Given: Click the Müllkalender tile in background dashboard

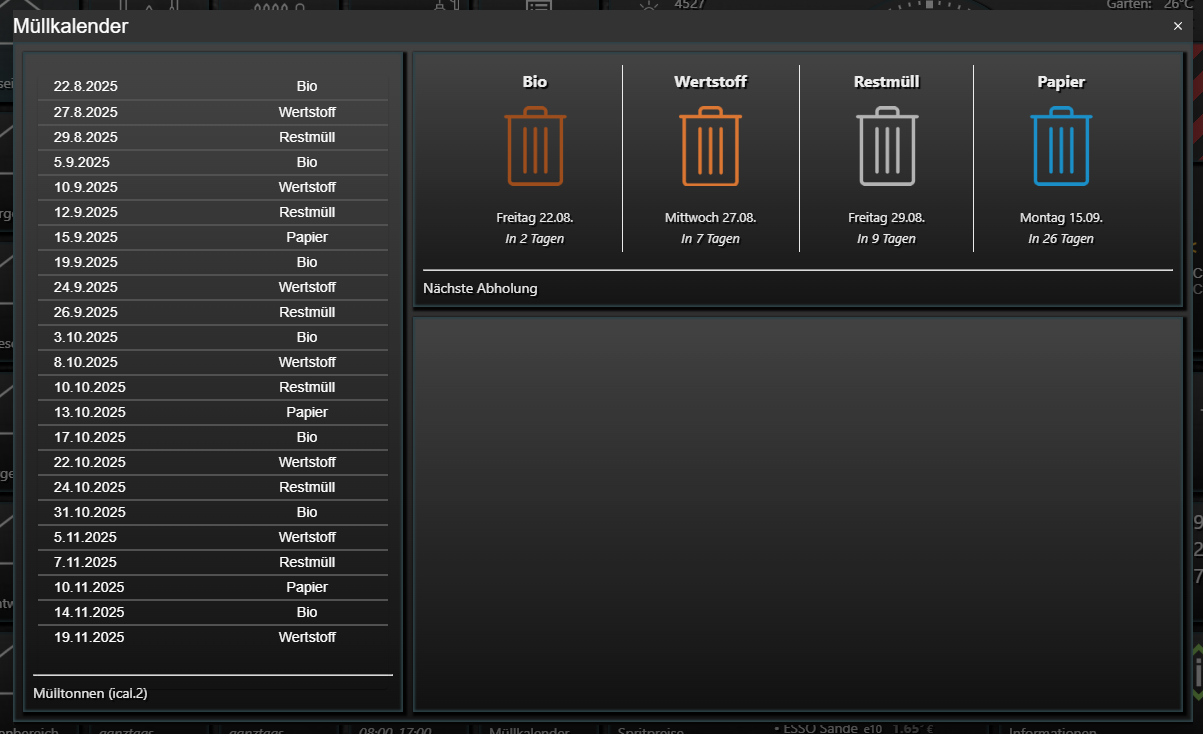Looking at the screenshot, I should (x=530, y=730).
